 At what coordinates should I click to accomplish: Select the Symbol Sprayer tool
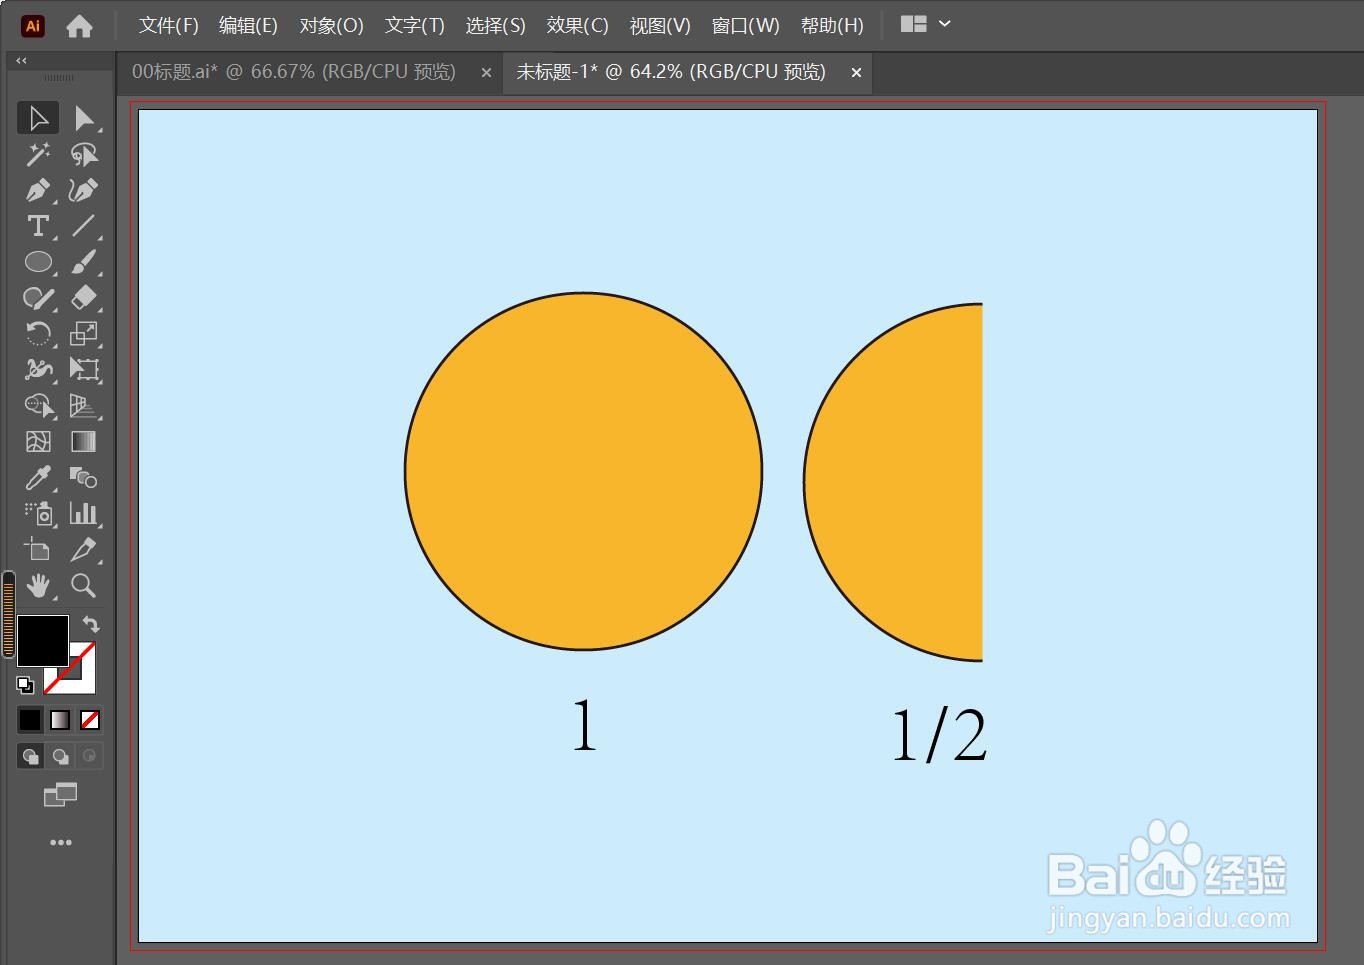(38, 514)
